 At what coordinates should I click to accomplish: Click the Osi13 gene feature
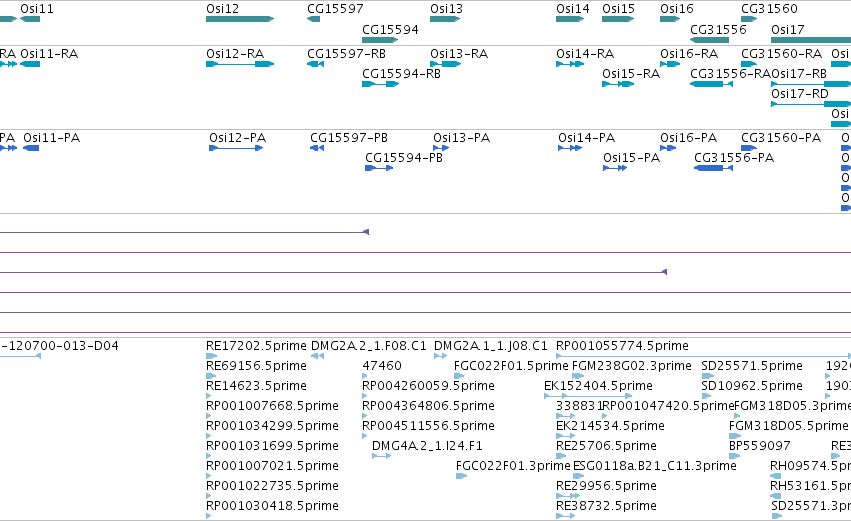pos(445,19)
